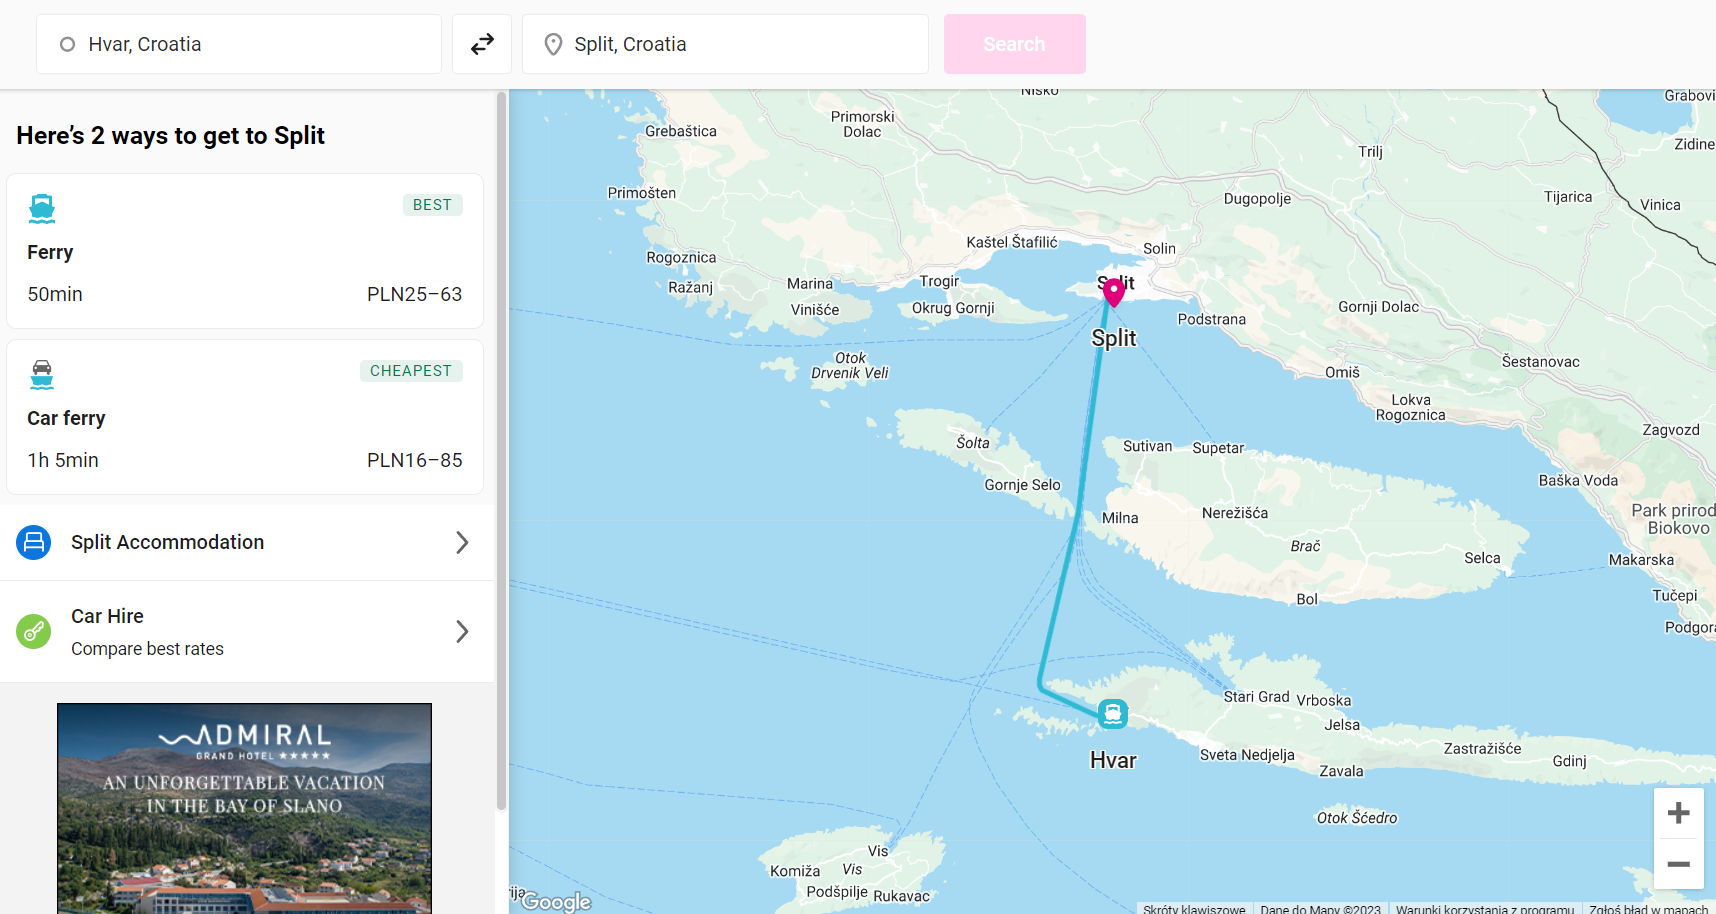The height and width of the screenshot is (914, 1716).
Task: Zoom in the map with plus button
Action: coord(1678,813)
